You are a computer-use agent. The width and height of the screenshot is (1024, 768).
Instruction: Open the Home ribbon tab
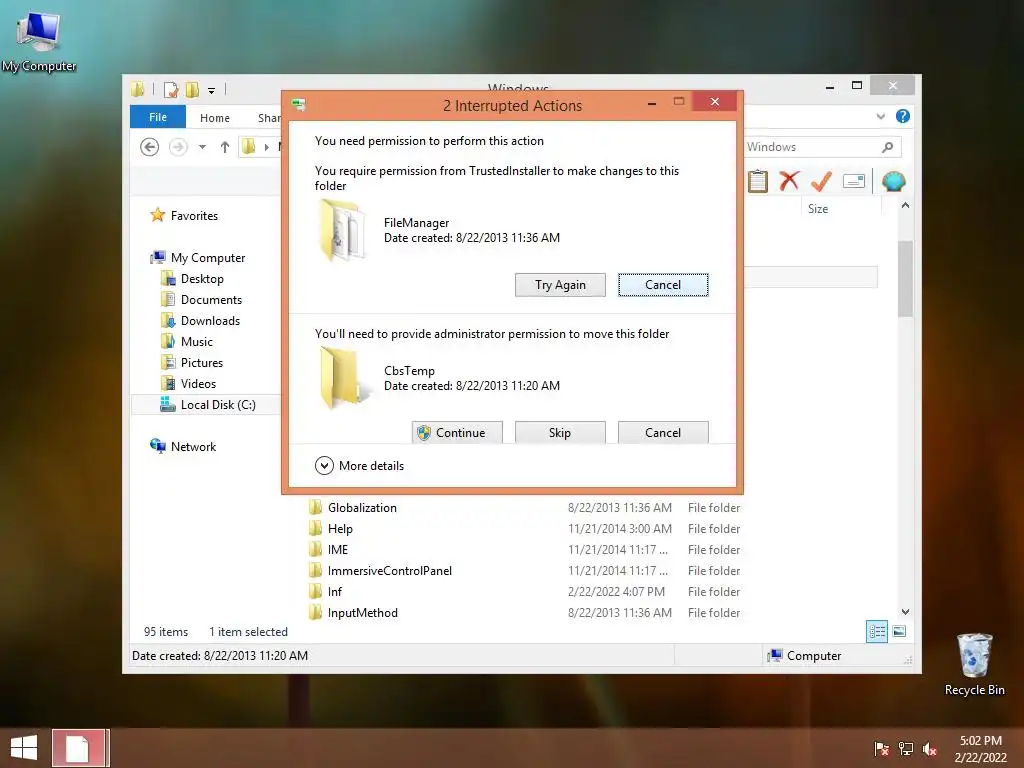[215, 118]
